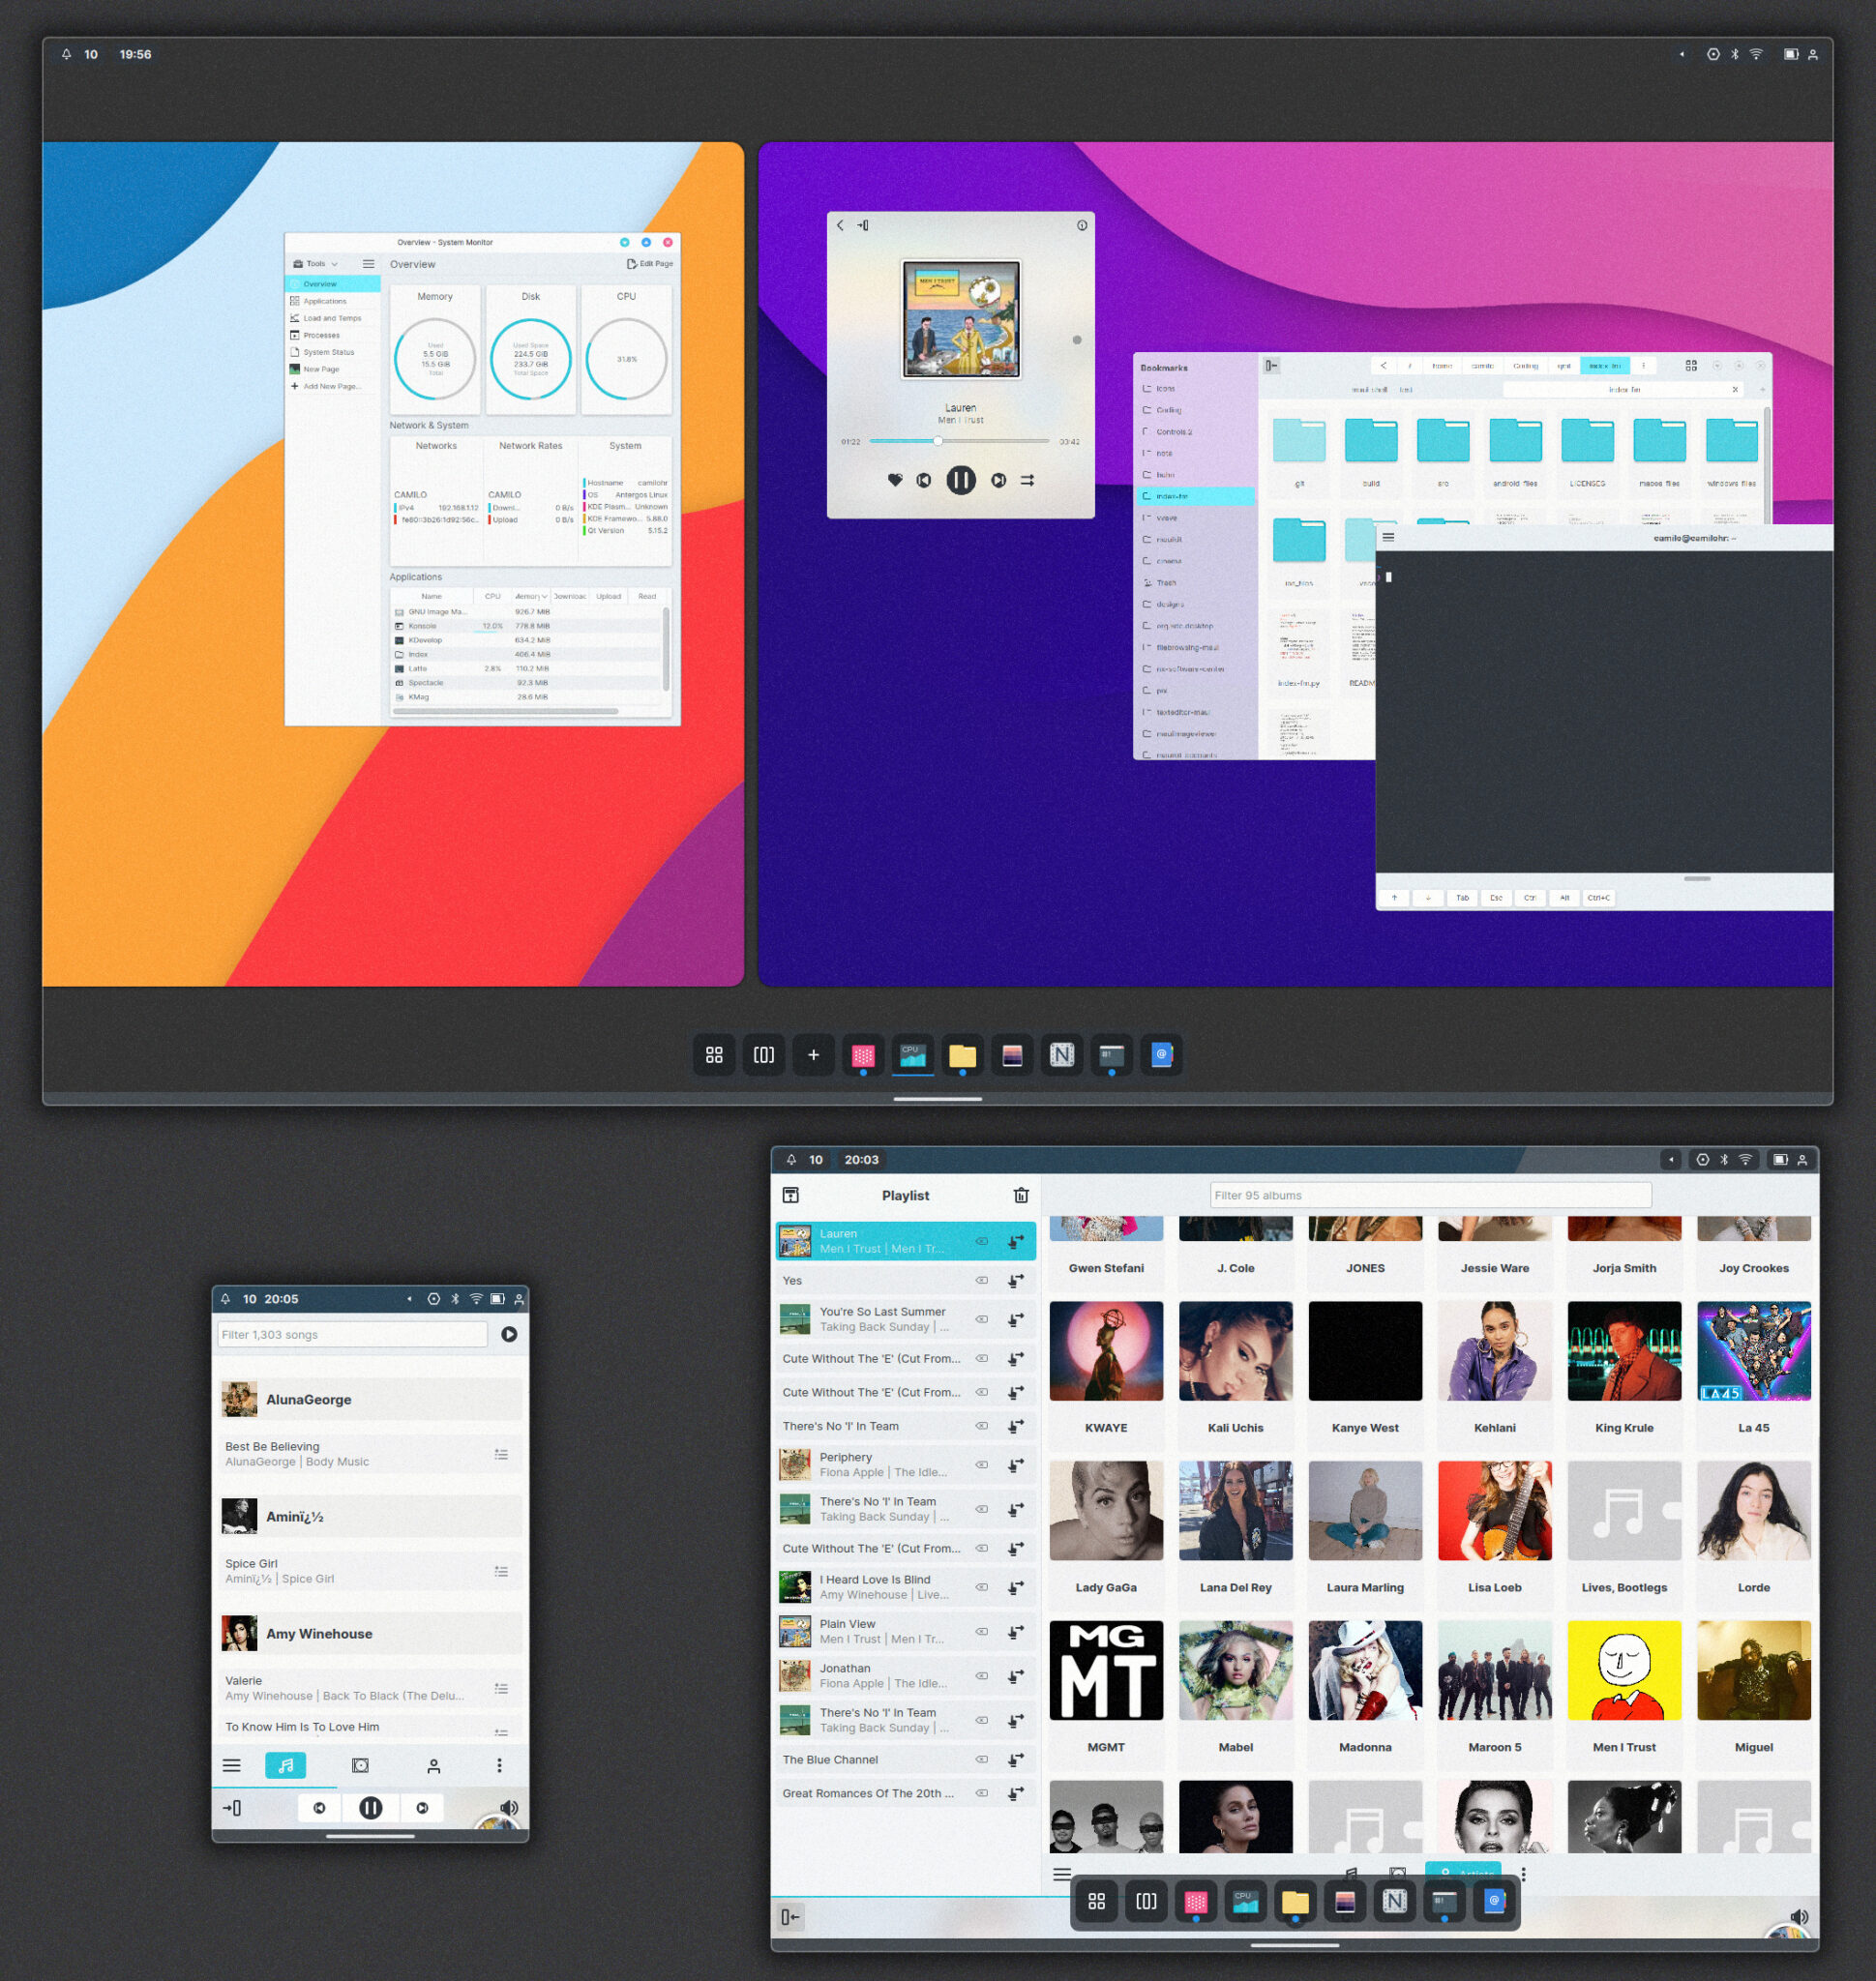This screenshot has height=1981, width=1876.
Task: Skip to previous track in Lauren mini player
Action: [x=924, y=480]
